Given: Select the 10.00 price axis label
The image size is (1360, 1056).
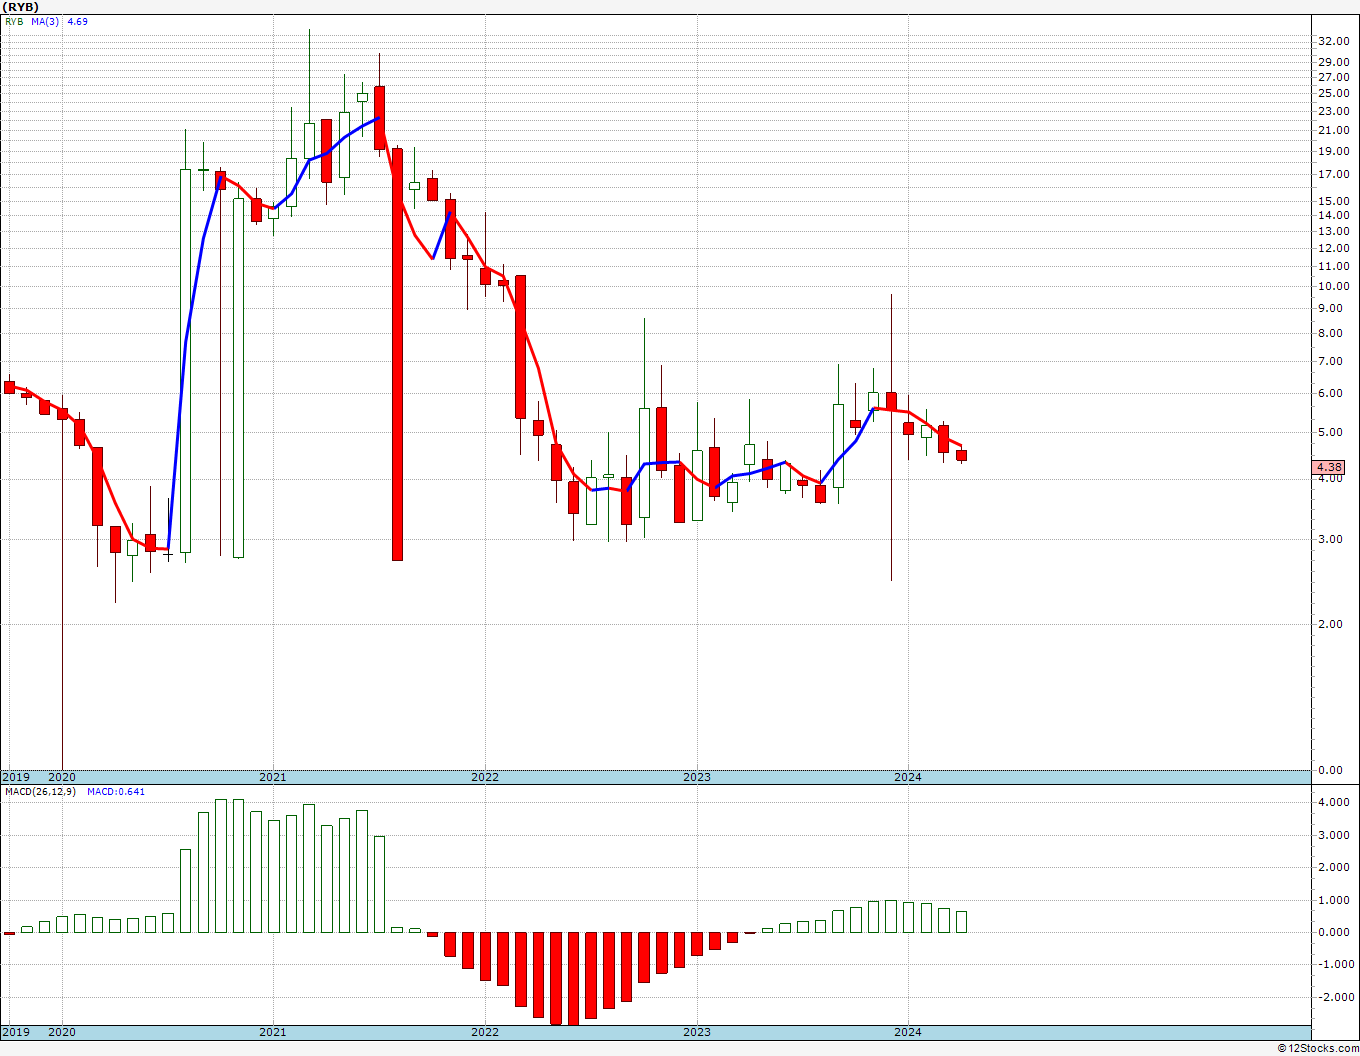Looking at the screenshot, I should click(1333, 286).
